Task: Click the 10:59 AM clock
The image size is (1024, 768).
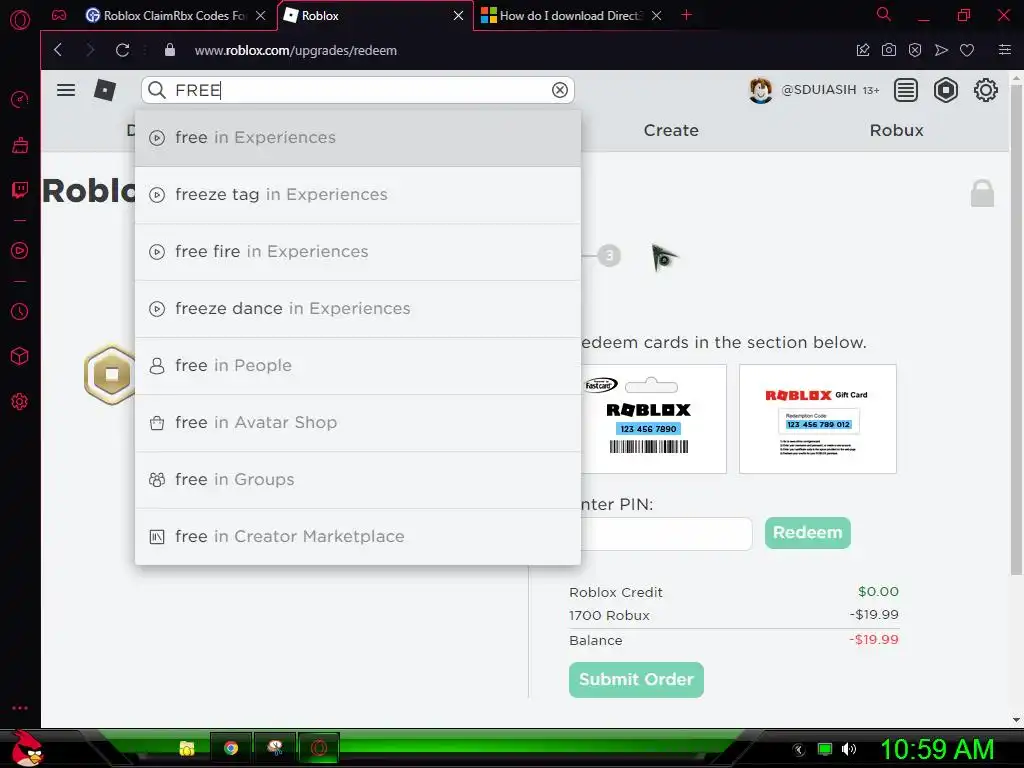Action: [937, 749]
